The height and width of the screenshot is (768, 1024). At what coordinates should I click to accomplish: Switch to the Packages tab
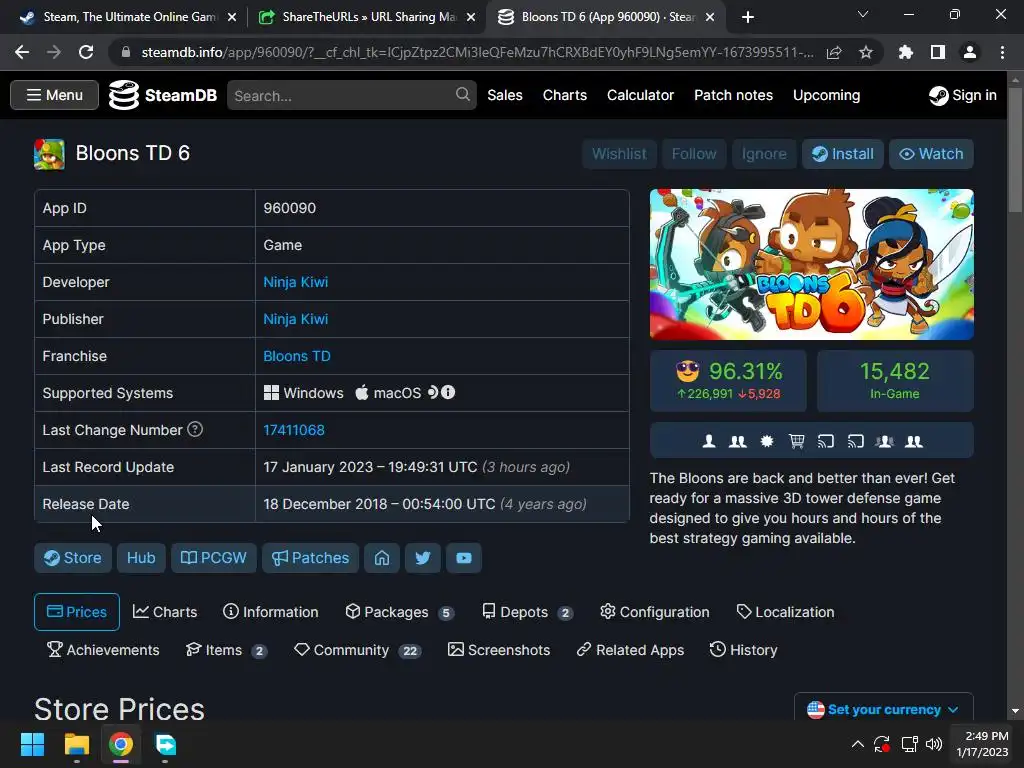point(399,612)
